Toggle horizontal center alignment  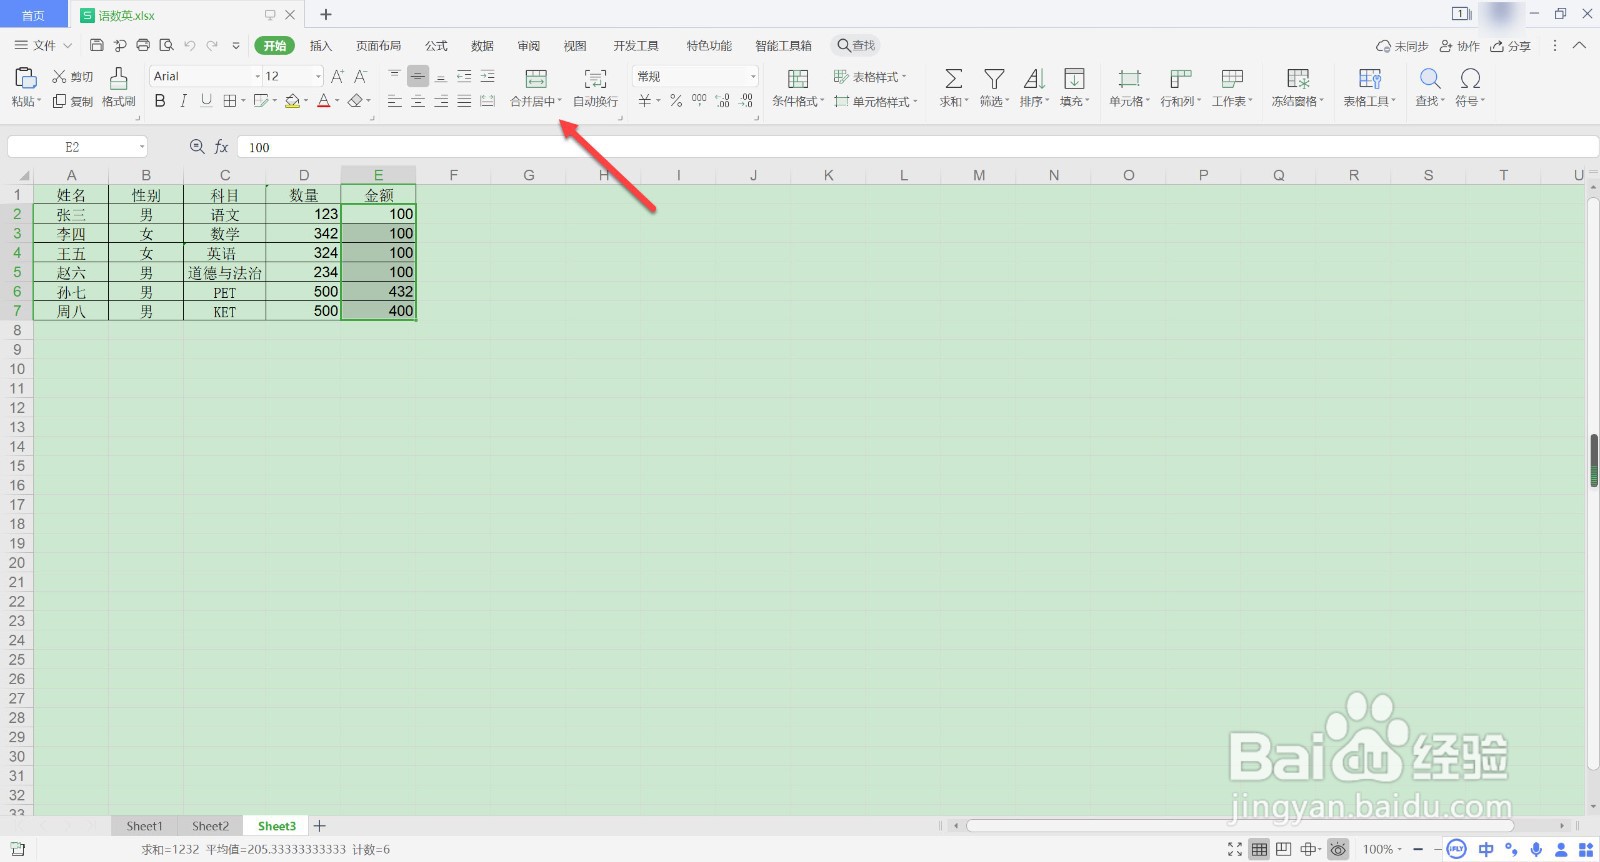click(x=418, y=101)
